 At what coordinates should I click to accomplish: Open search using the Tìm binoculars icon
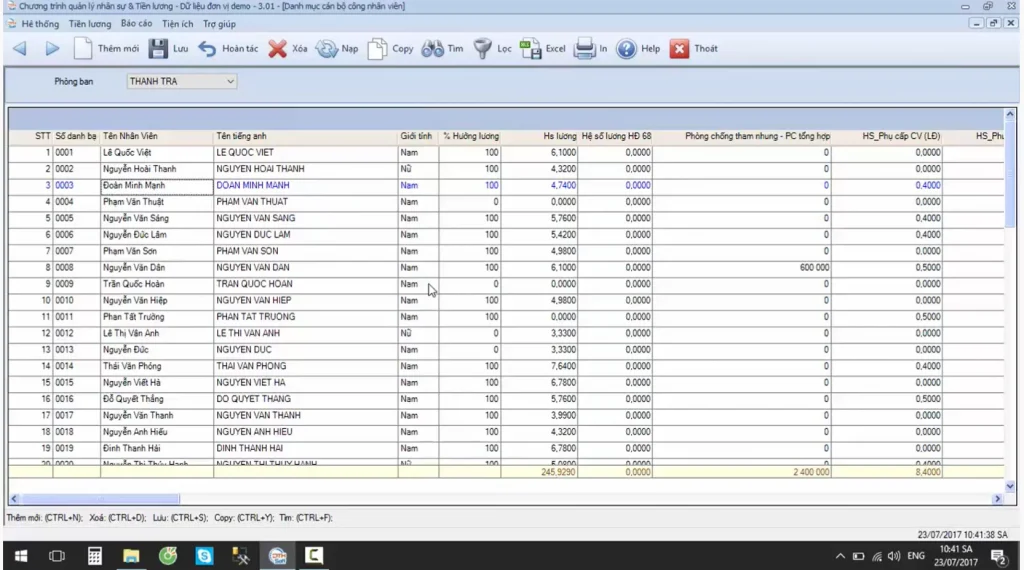point(432,49)
